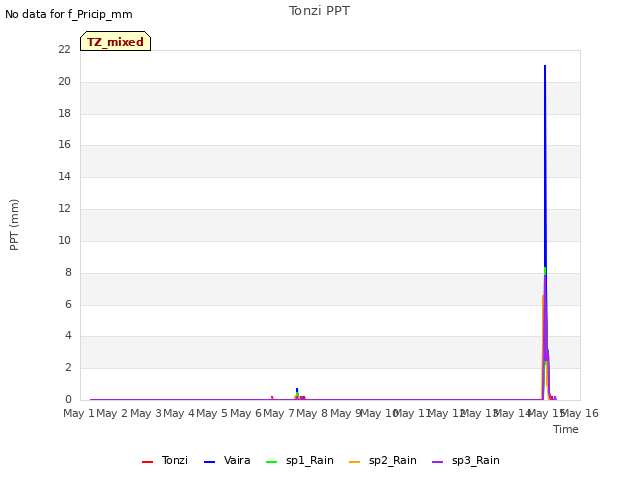
Task: Click the tall blue Vaira spike peak
Action: coord(545,66)
